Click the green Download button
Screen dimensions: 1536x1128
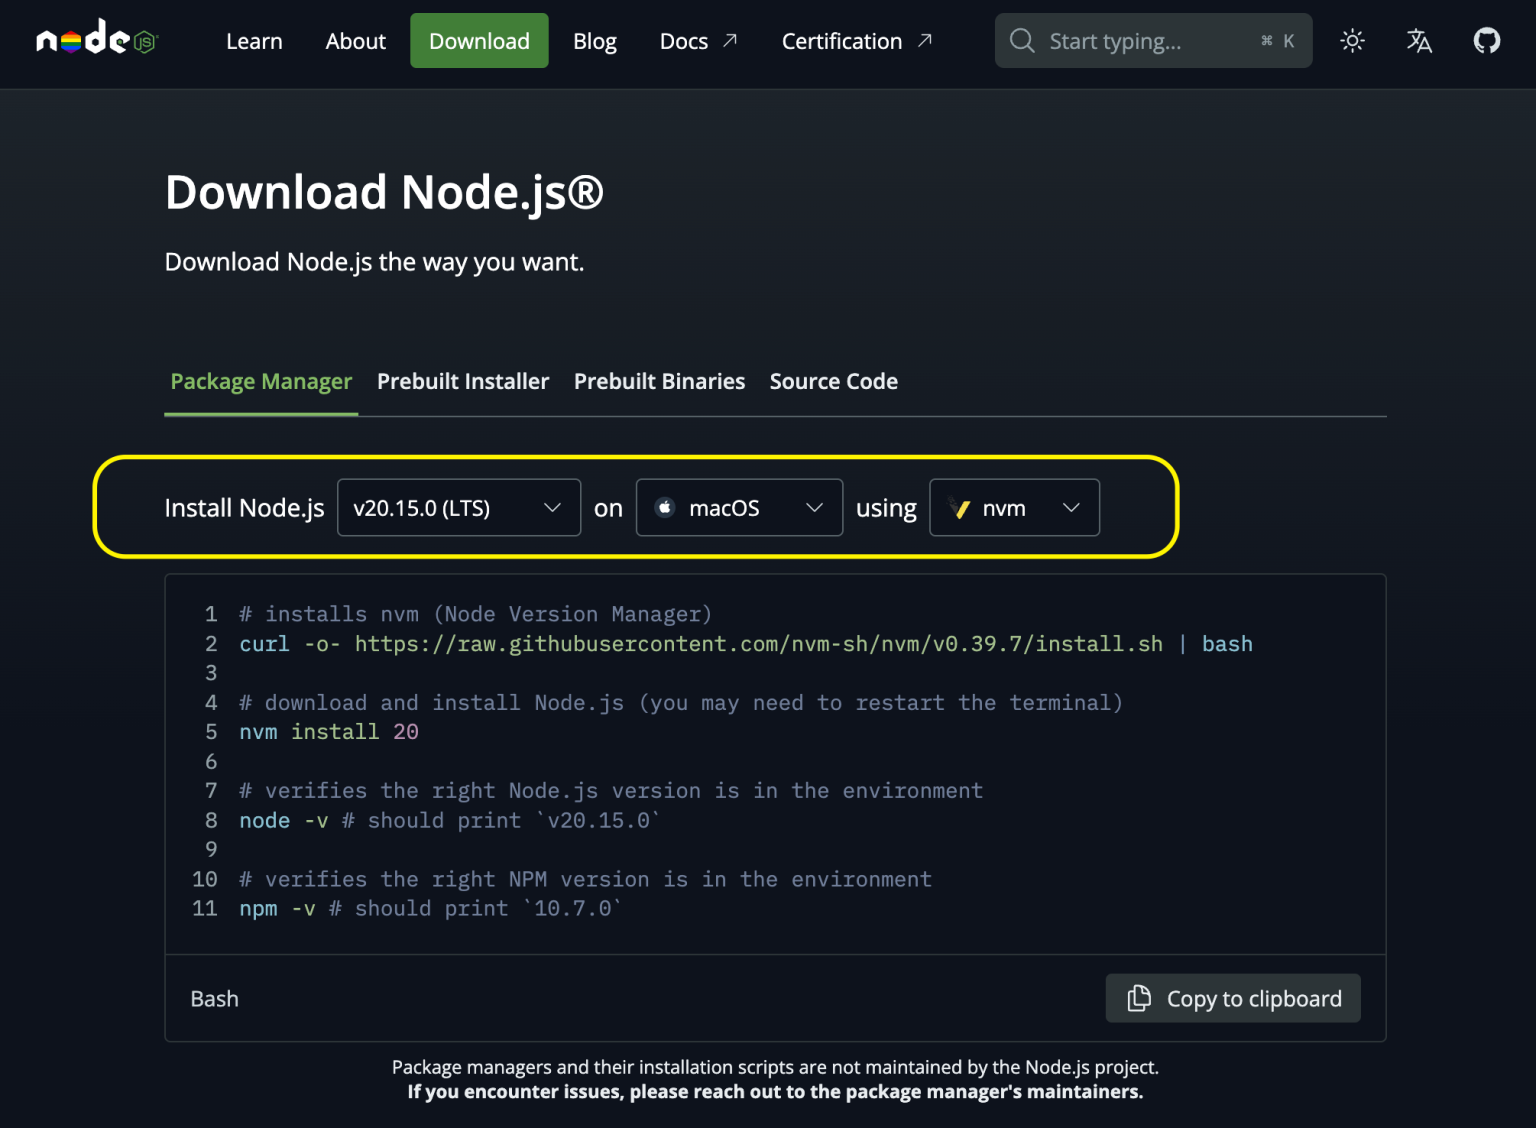click(478, 40)
